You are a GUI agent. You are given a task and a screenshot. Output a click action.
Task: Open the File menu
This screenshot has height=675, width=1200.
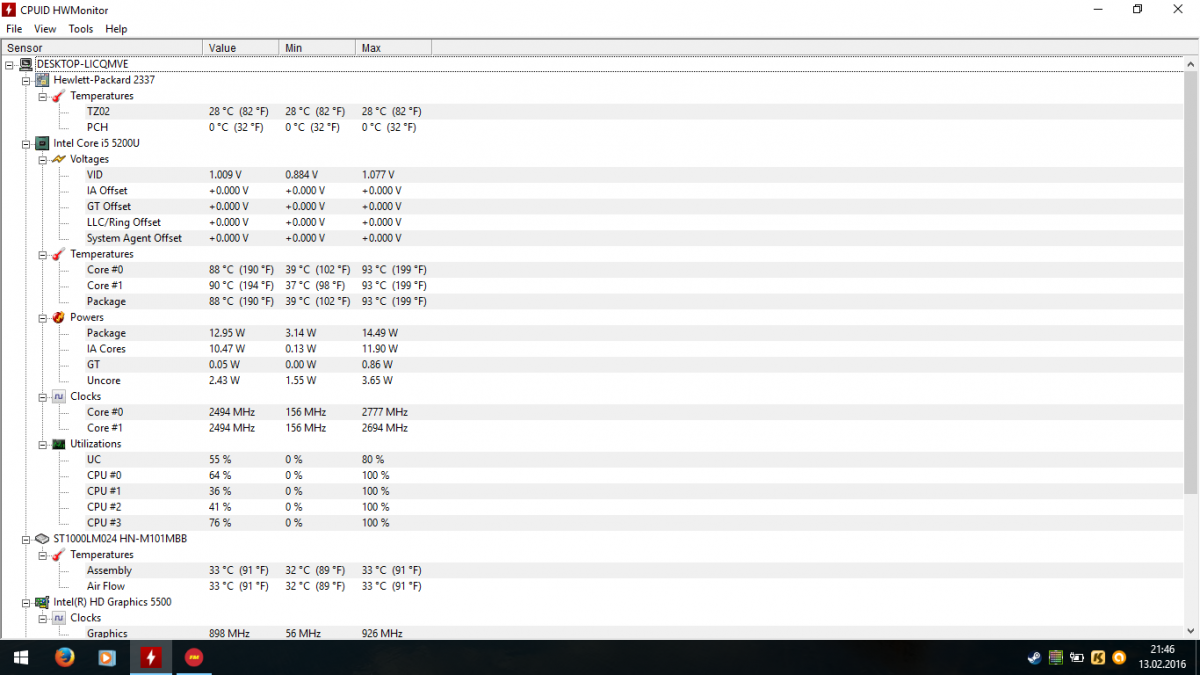click(14, 29)
